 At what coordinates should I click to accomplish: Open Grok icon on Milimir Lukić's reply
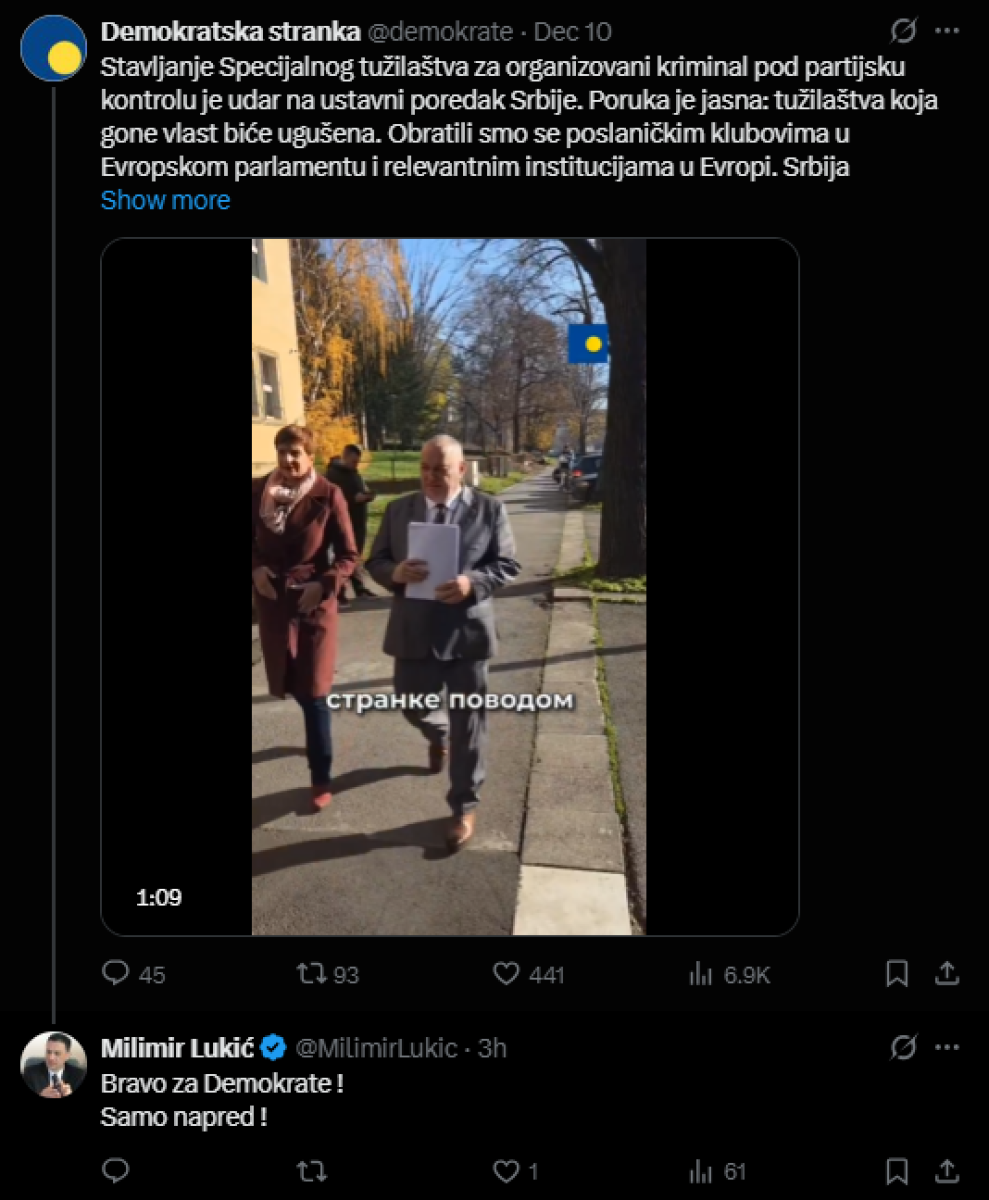coord(903,1048)
